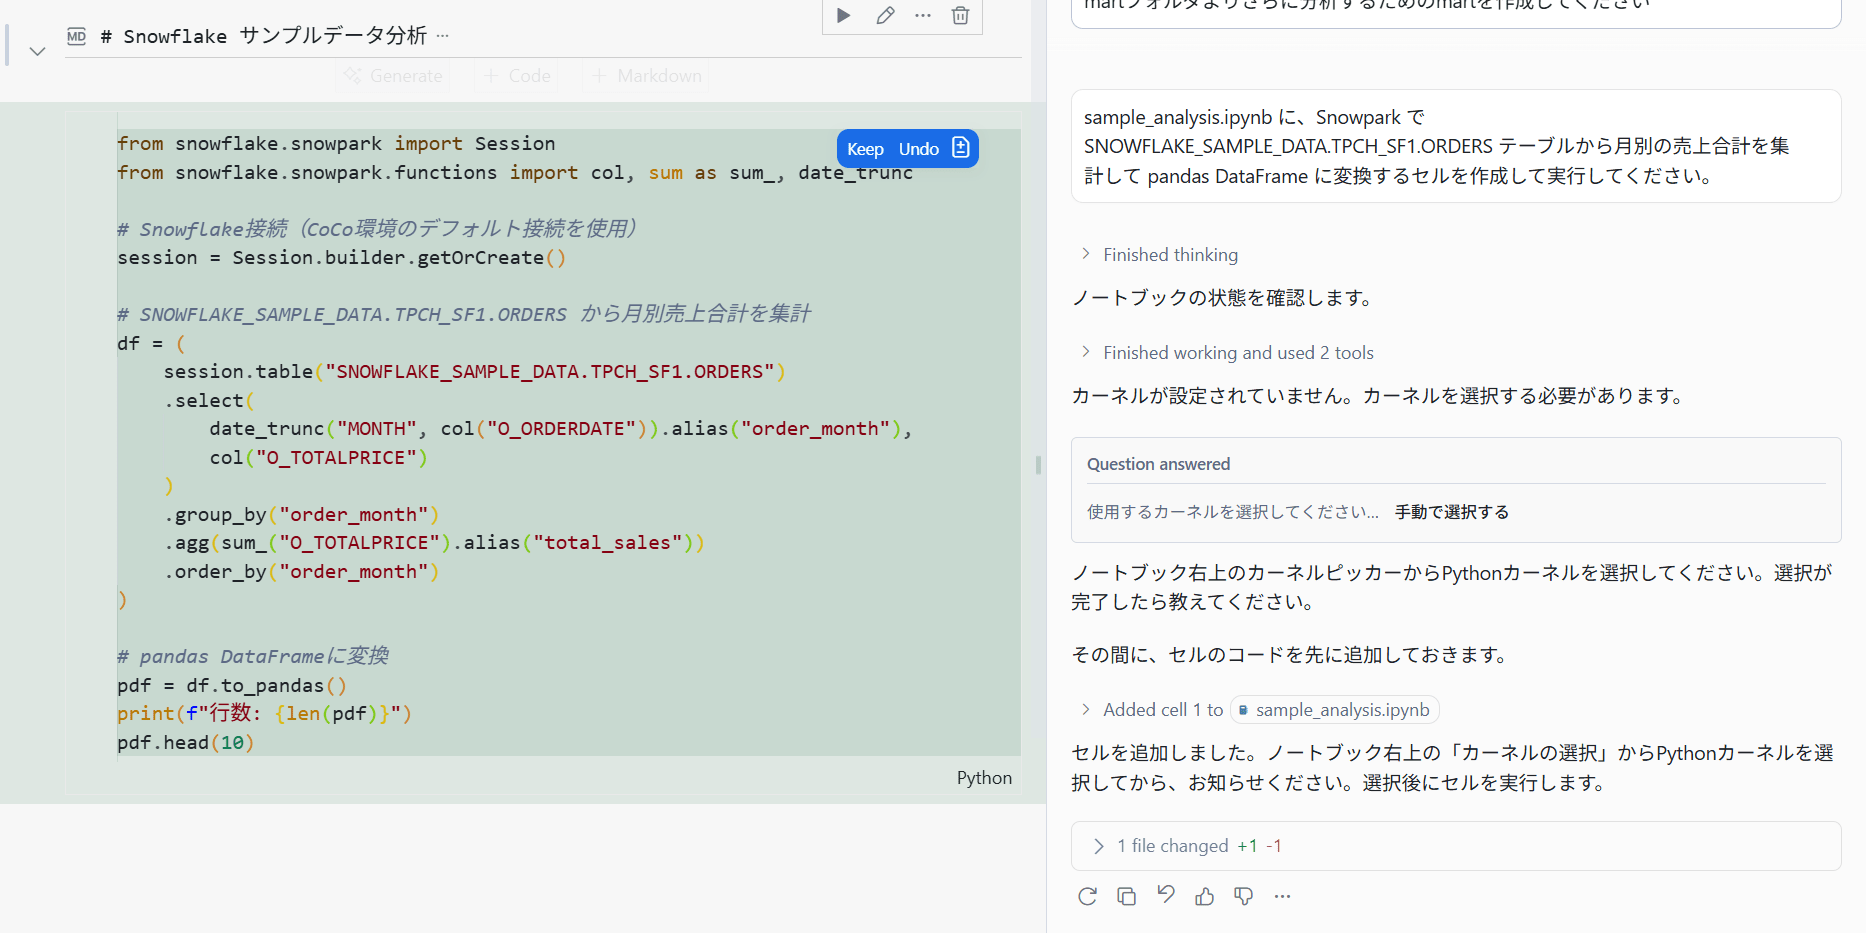The image size is (1866, 933).
Task: Edit cell using the pencil icon
Action: (x=884, y=15)
